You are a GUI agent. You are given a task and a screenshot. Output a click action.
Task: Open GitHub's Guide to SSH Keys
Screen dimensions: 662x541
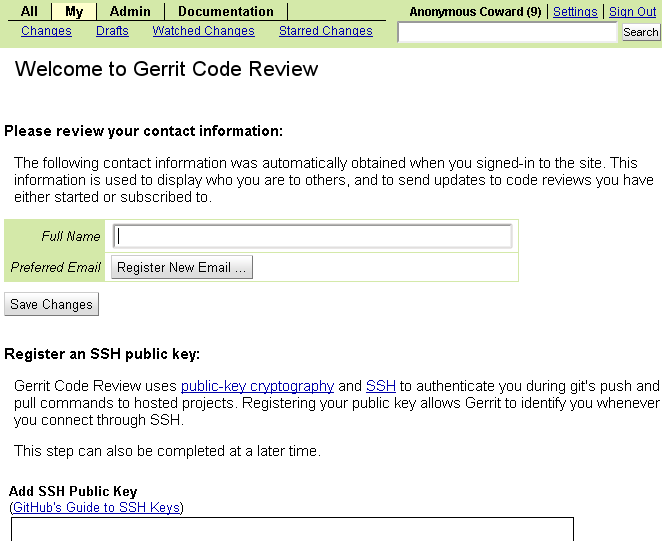pos(97,507)
